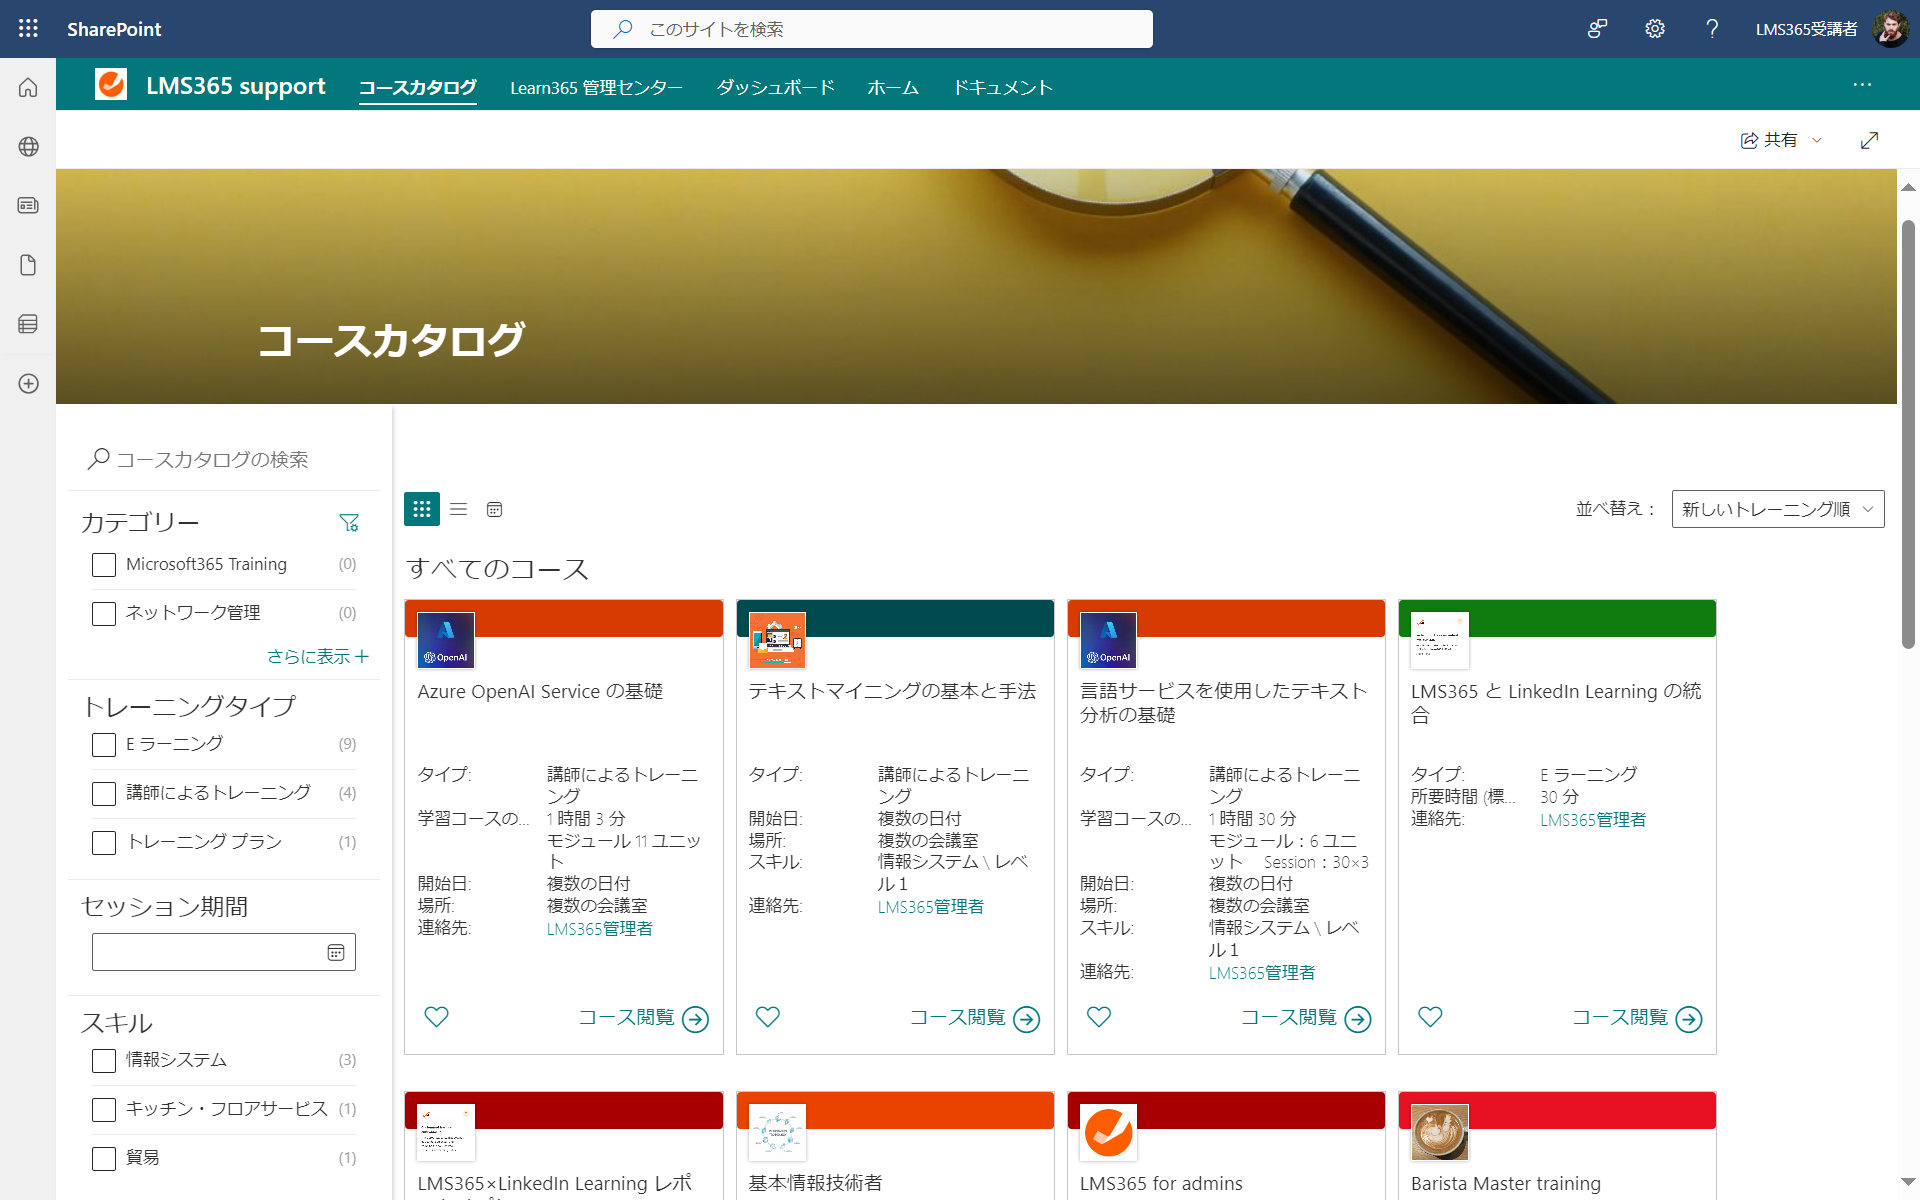Click the LMS365 for admins course thumbnail

pyautogui.click(x=1108, y=1132)
